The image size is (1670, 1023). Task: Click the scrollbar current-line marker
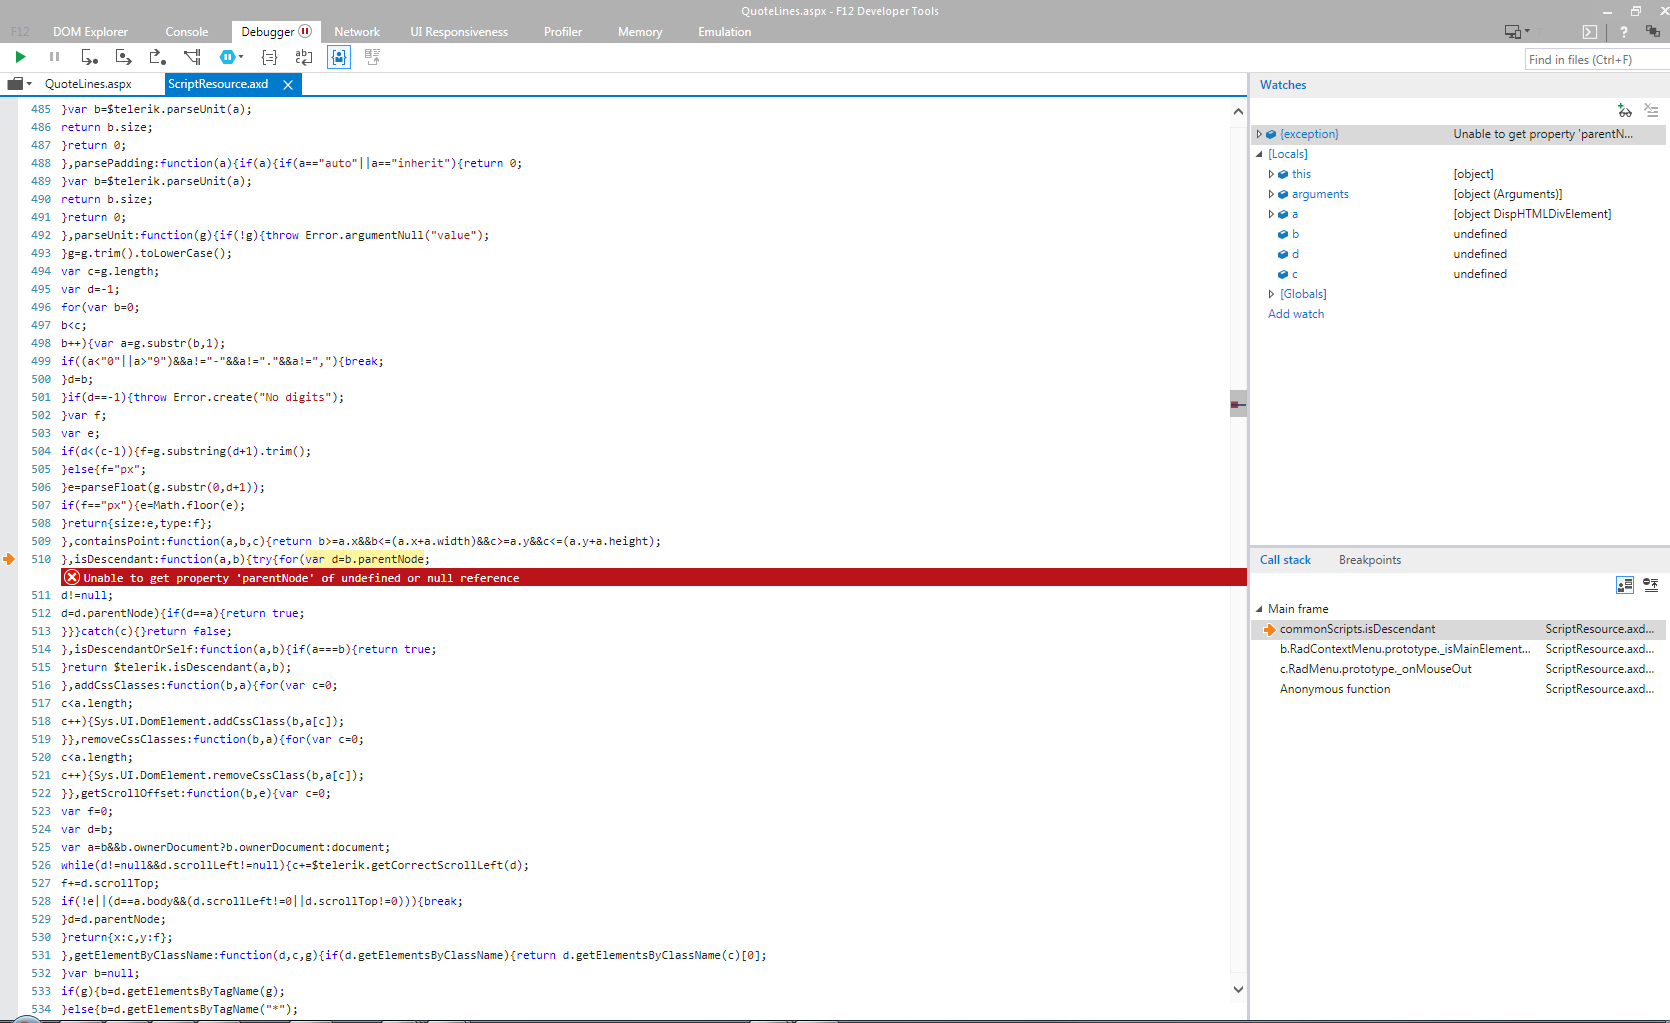[x=1238, y=404]
